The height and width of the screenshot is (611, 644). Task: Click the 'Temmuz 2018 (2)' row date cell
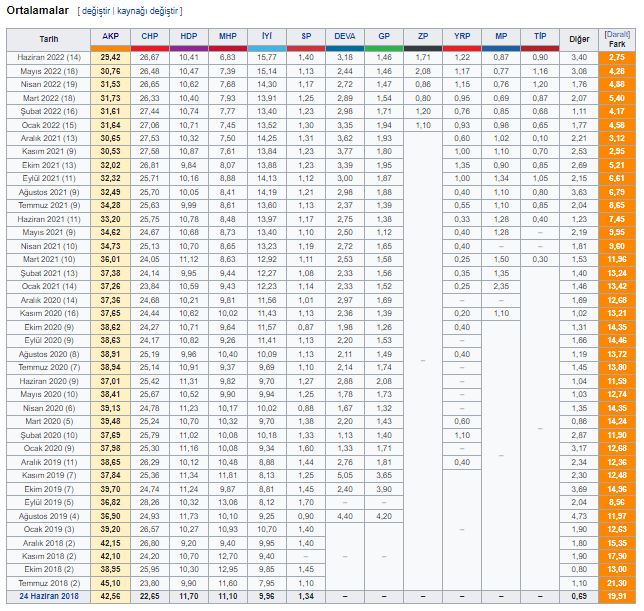tap(48, 582)
